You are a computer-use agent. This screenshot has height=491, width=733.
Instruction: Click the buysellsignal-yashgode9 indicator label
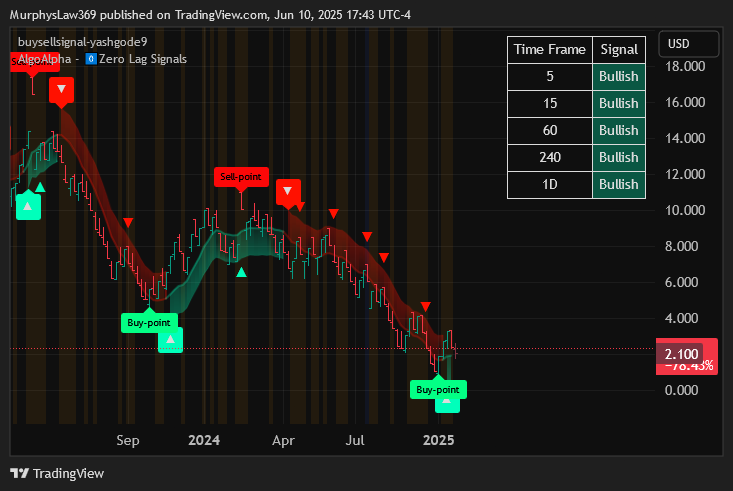click(x=82, y=42)
